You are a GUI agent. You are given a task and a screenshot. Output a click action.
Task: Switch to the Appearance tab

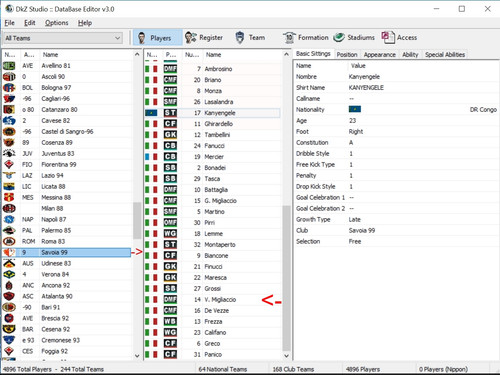[x=380, y=55]
